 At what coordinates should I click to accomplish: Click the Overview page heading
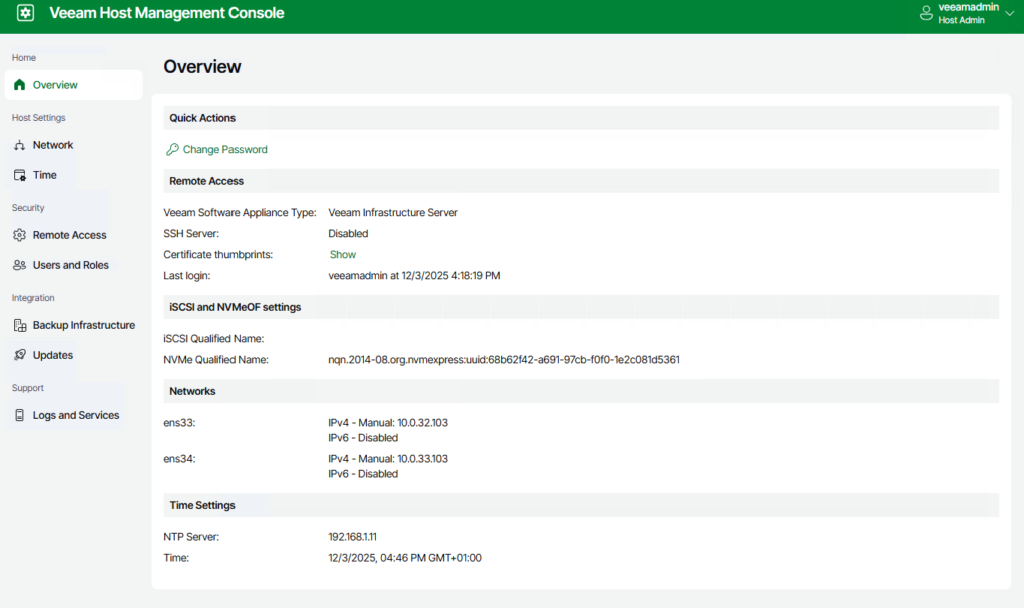point(202,67)
